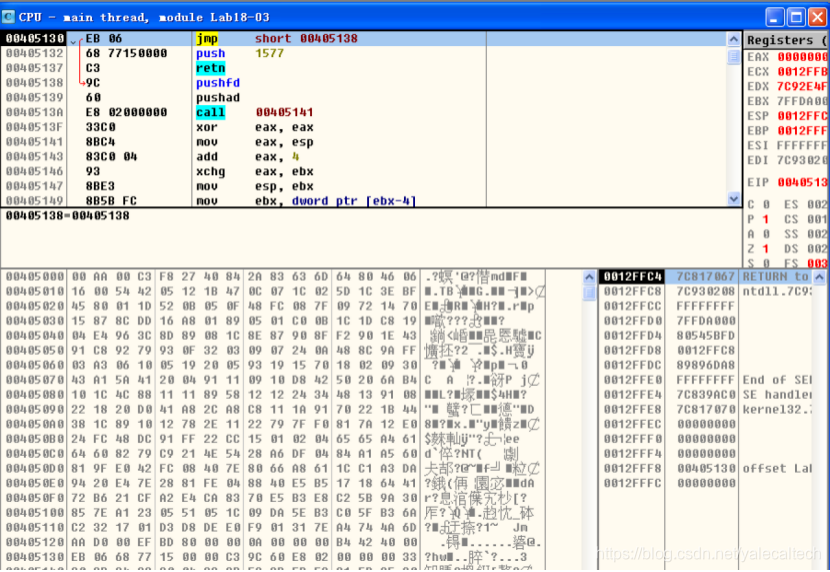Select the EIP register value
Screen dimensions: 830x572
pos(802,183)
